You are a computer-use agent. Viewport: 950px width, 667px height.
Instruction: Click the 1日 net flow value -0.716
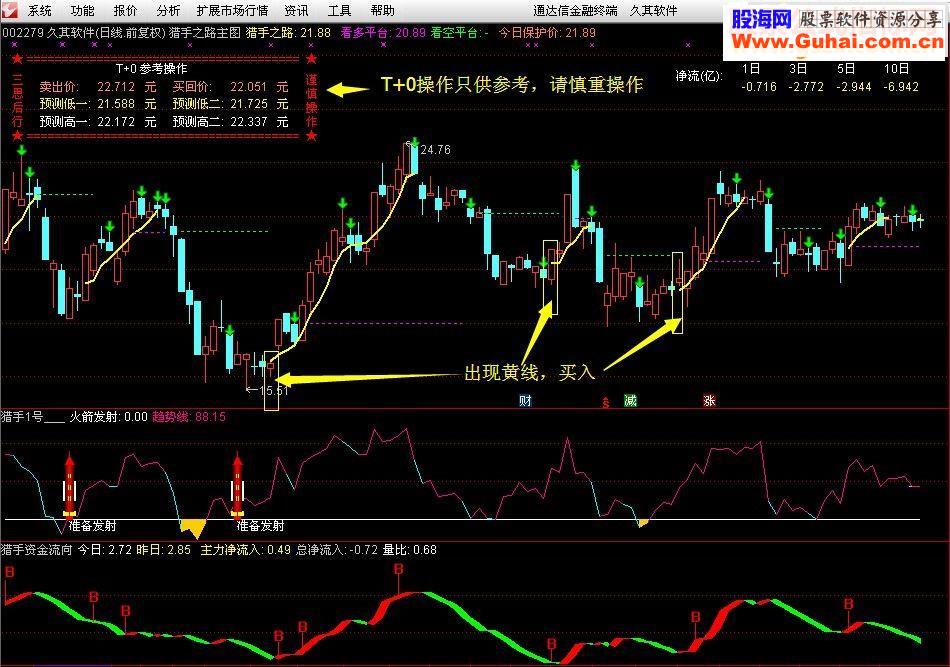(x=759, y=87)
